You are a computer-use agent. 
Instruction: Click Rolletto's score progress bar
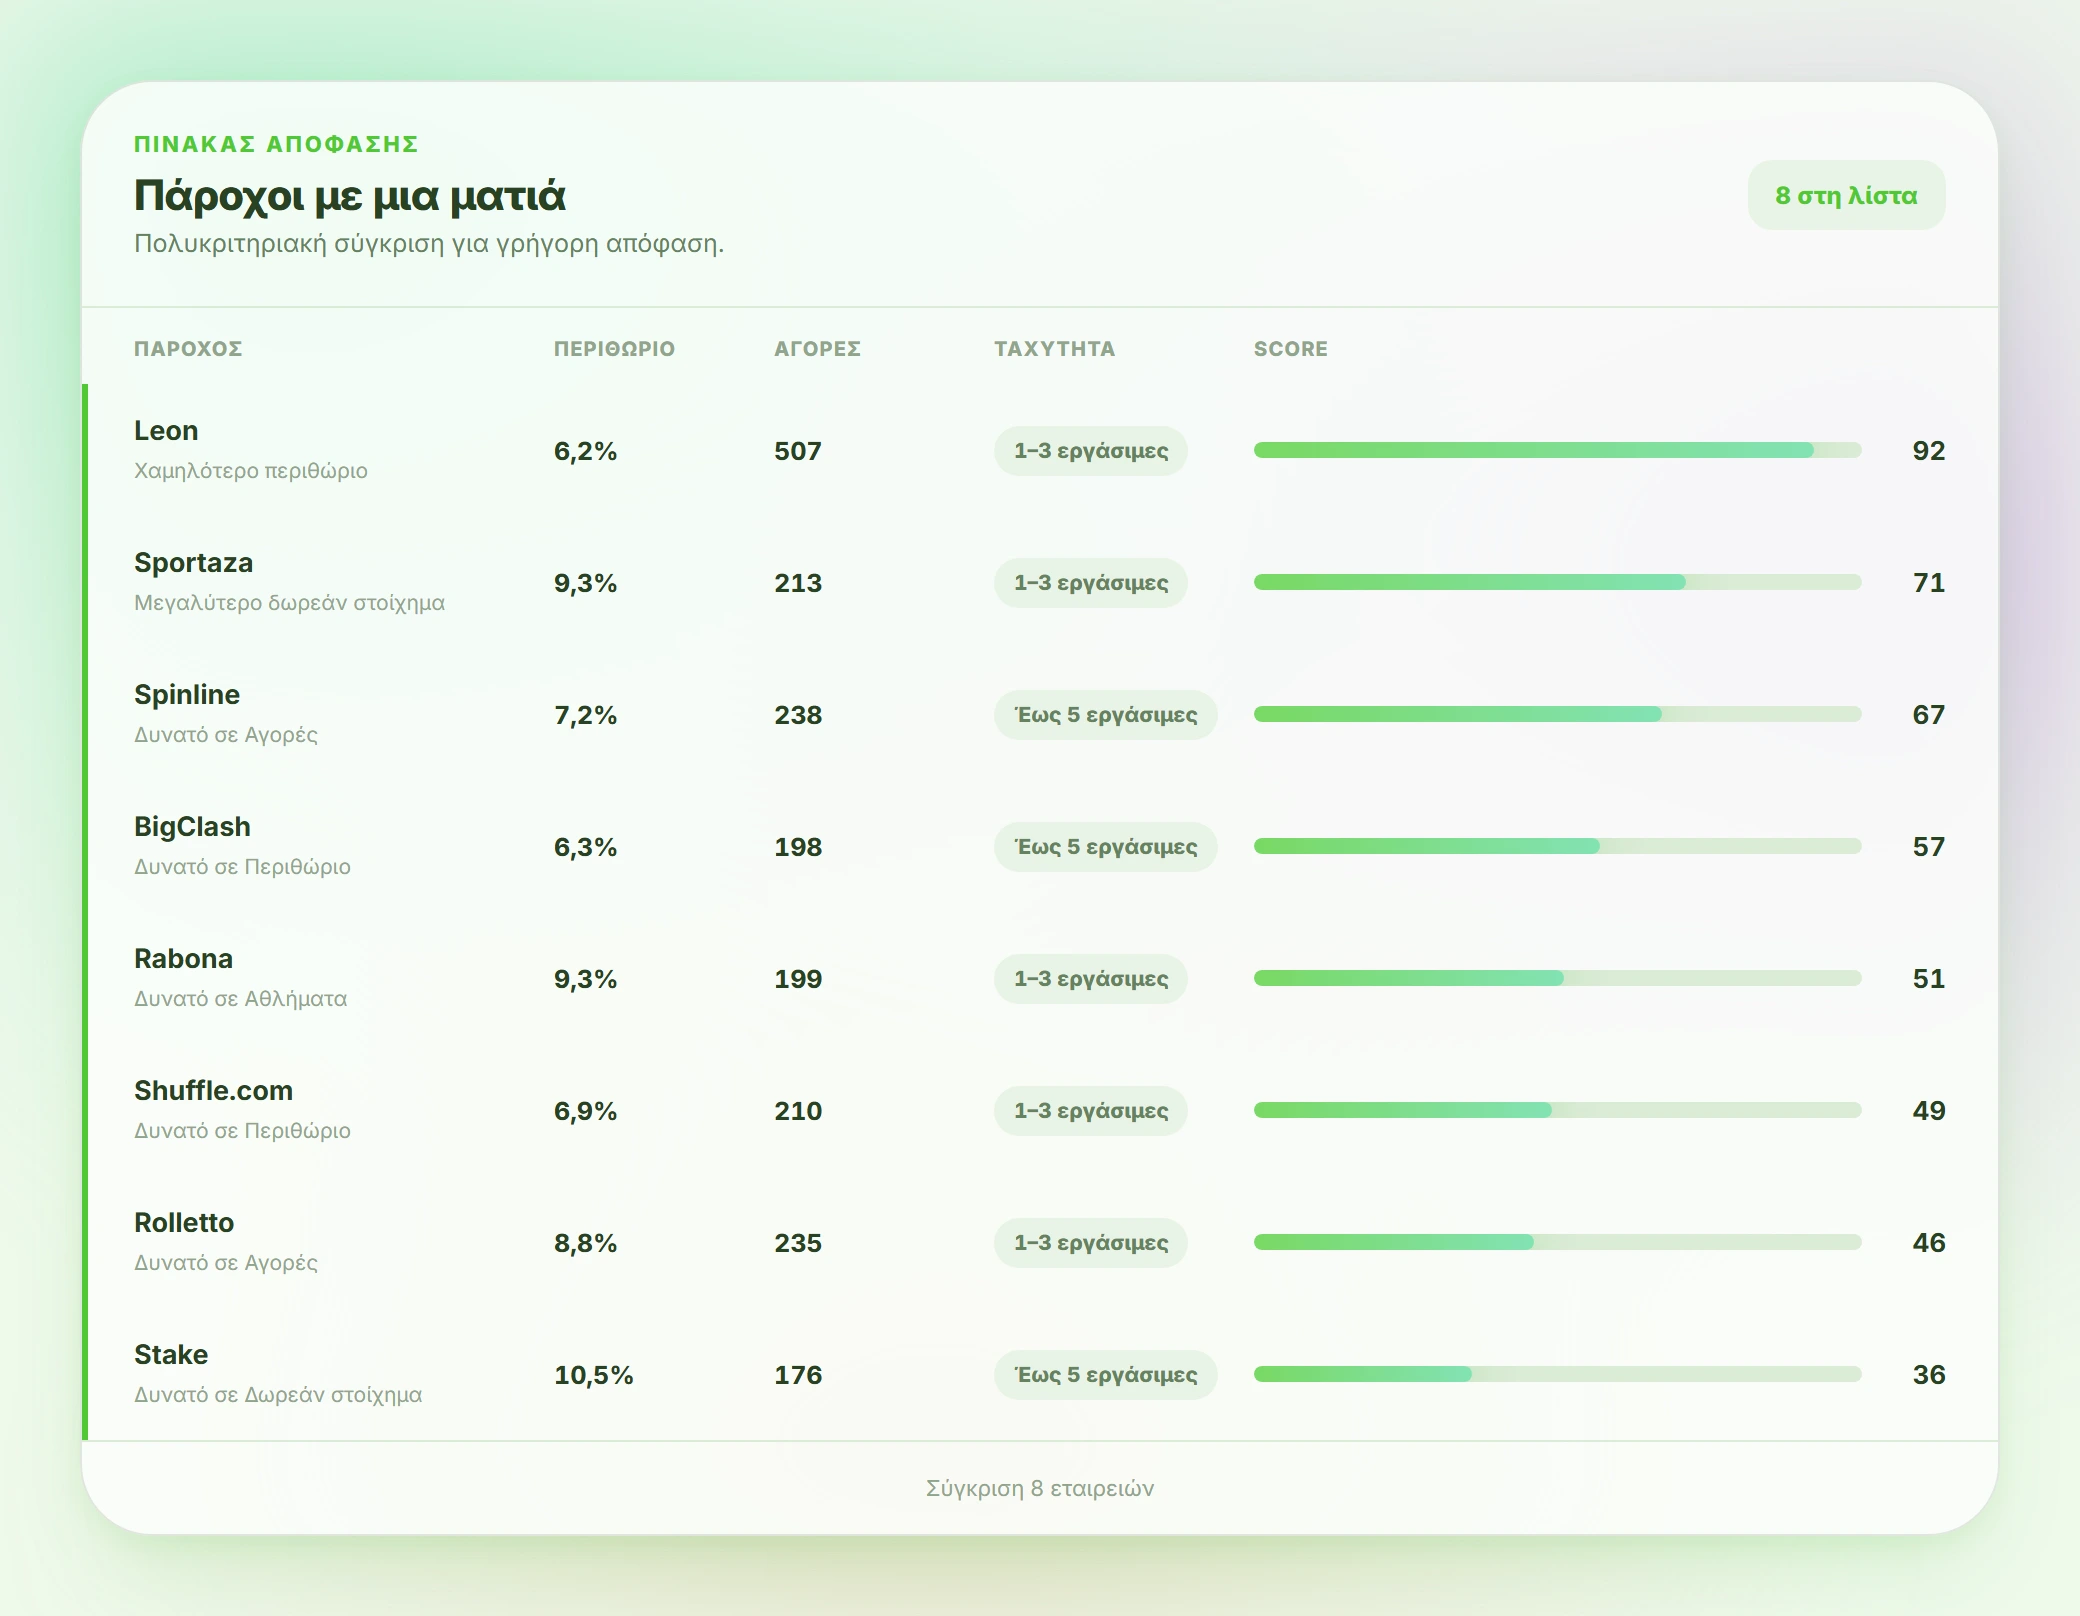point(1558,1243)
